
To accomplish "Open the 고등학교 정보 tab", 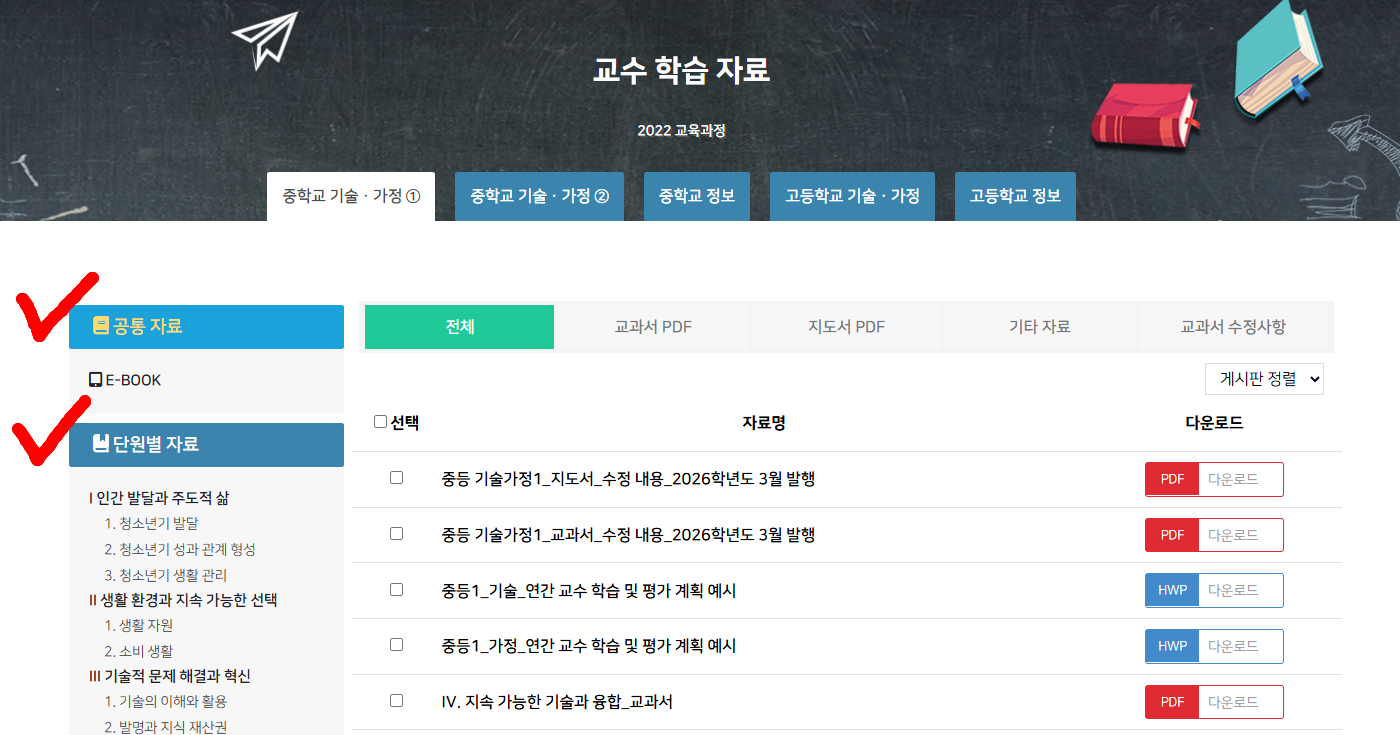I will point(1015,196).
